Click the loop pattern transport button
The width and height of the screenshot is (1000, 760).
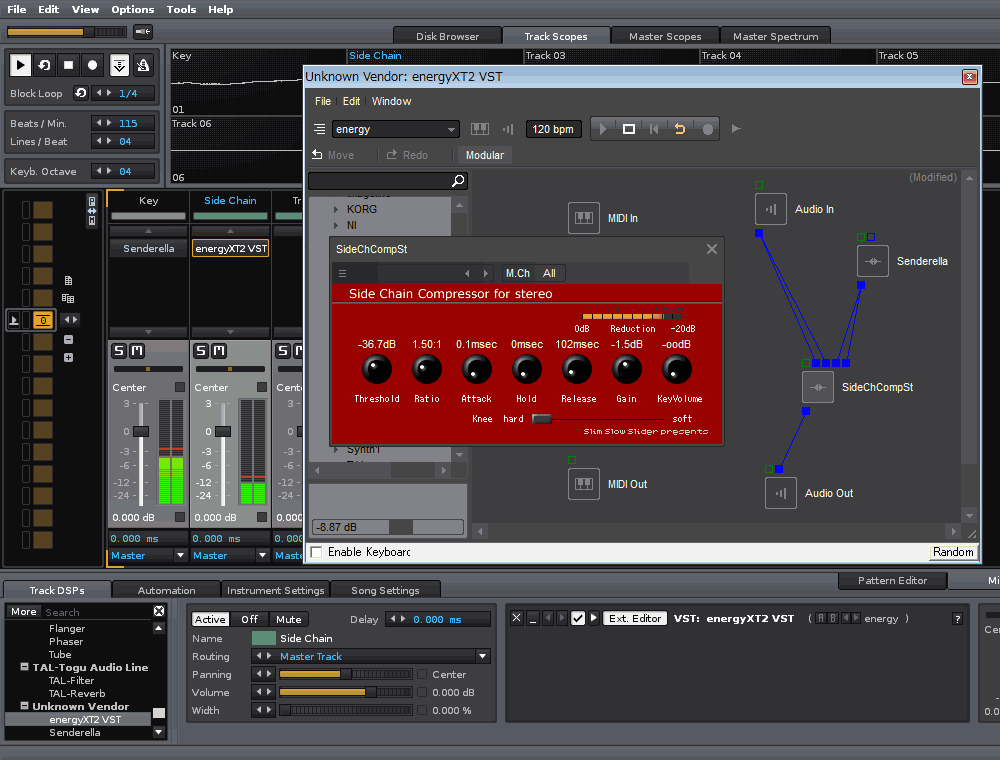coord(44,65)
